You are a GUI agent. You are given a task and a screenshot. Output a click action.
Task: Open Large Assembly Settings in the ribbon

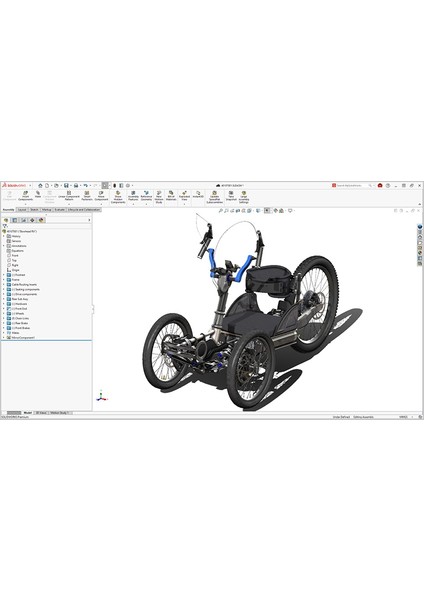click(x=244, y=197)
